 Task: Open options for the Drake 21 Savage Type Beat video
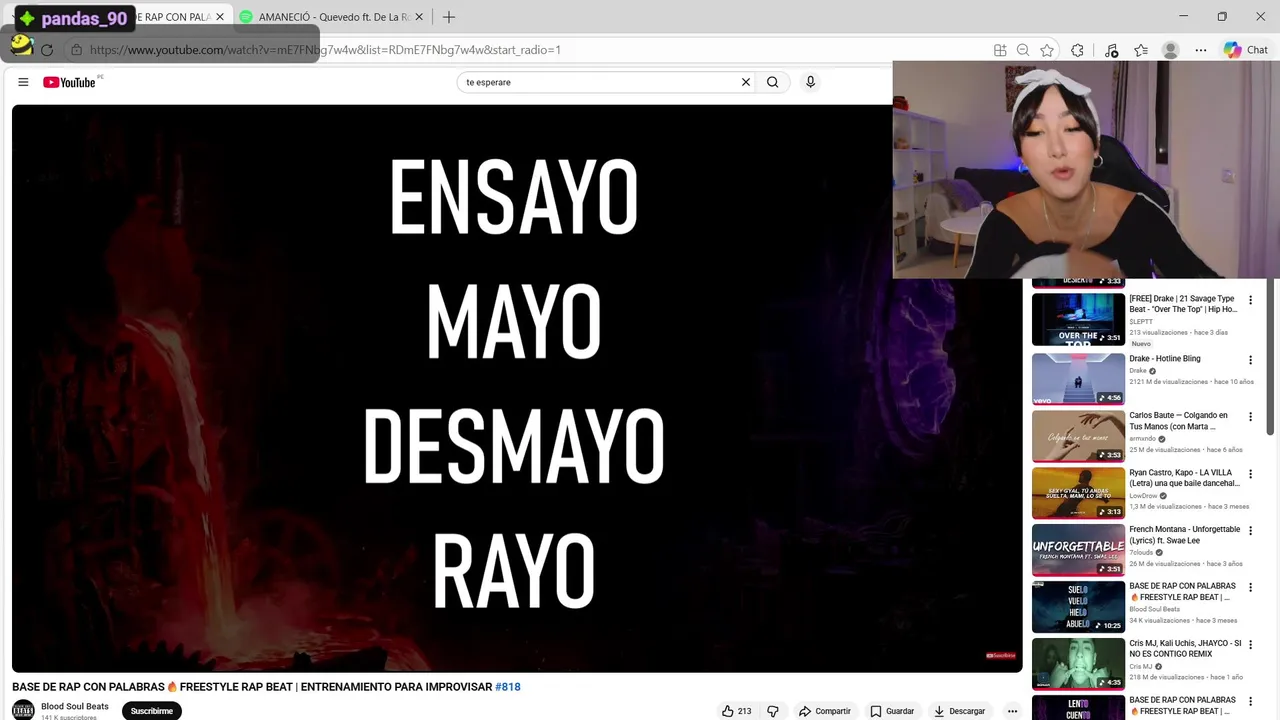pos(1250,300)
